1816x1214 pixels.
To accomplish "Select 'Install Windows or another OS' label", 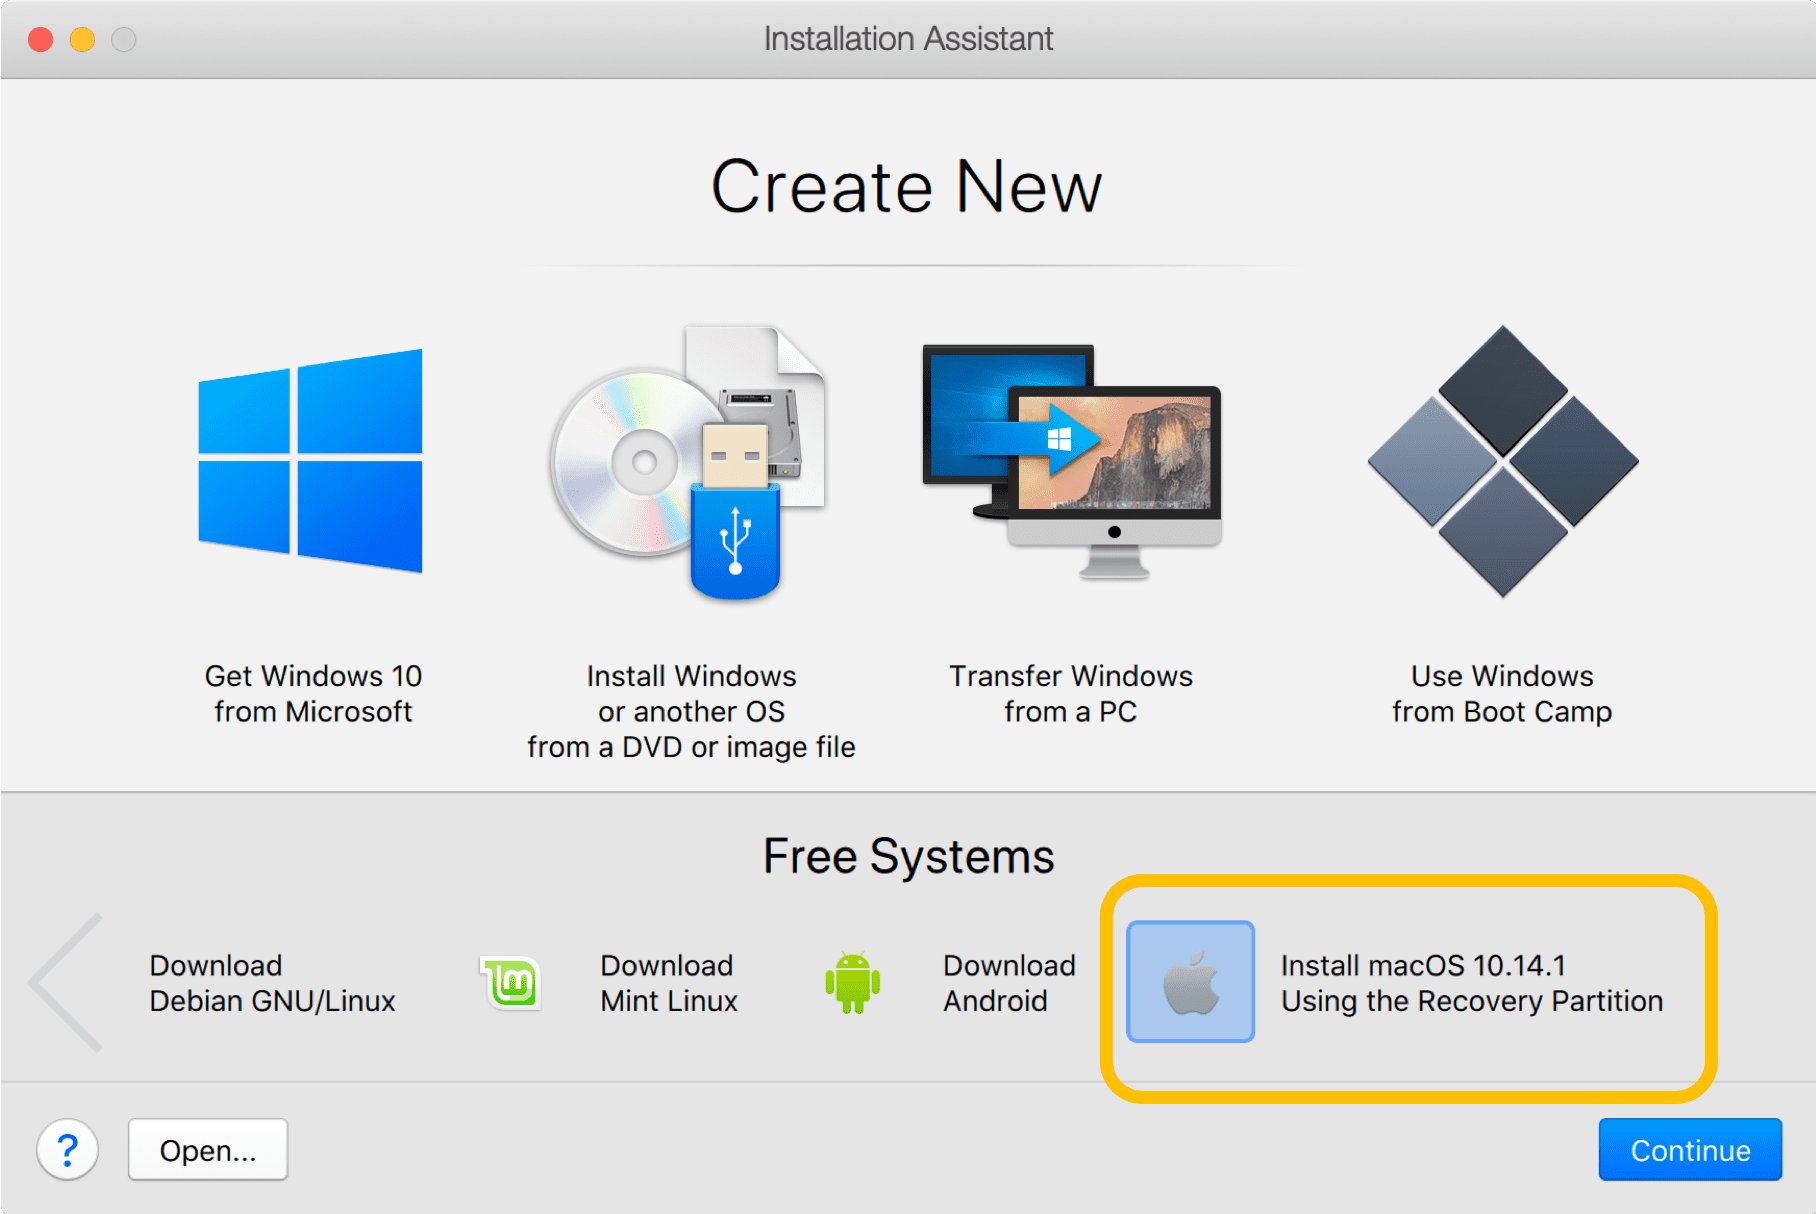I will (x=691, y=712).
